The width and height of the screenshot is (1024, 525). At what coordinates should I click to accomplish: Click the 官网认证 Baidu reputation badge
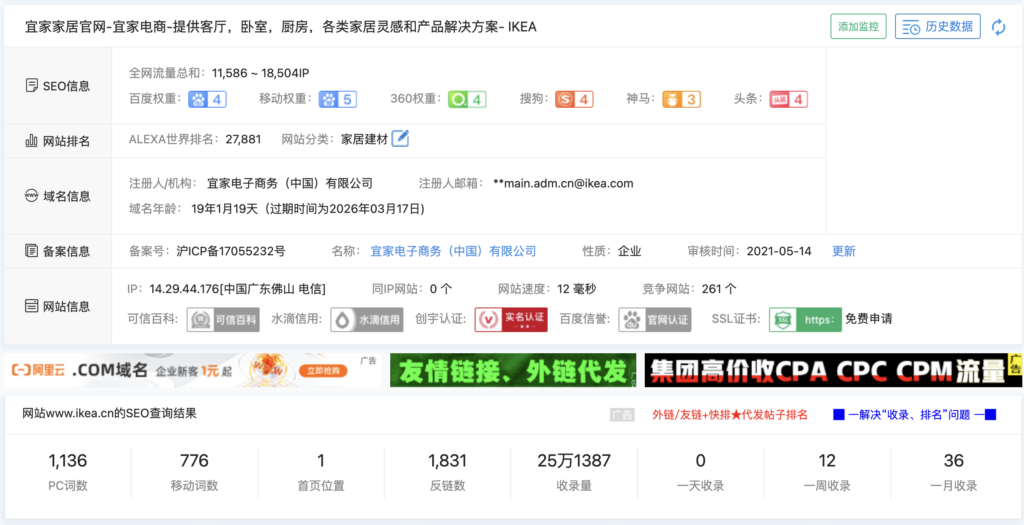coord(655,320)
